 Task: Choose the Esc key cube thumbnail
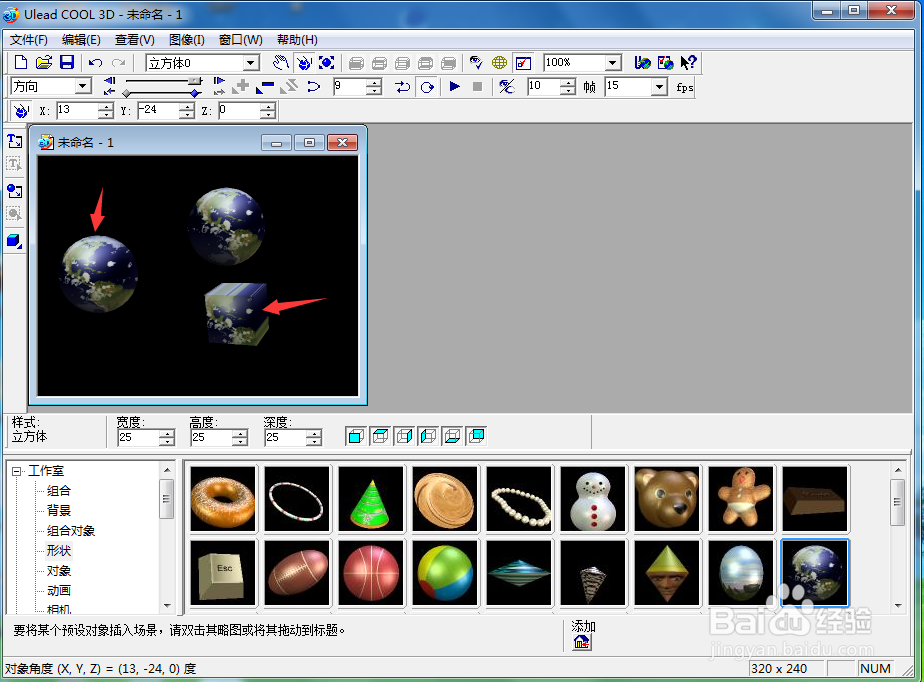(x=223, y=573)
